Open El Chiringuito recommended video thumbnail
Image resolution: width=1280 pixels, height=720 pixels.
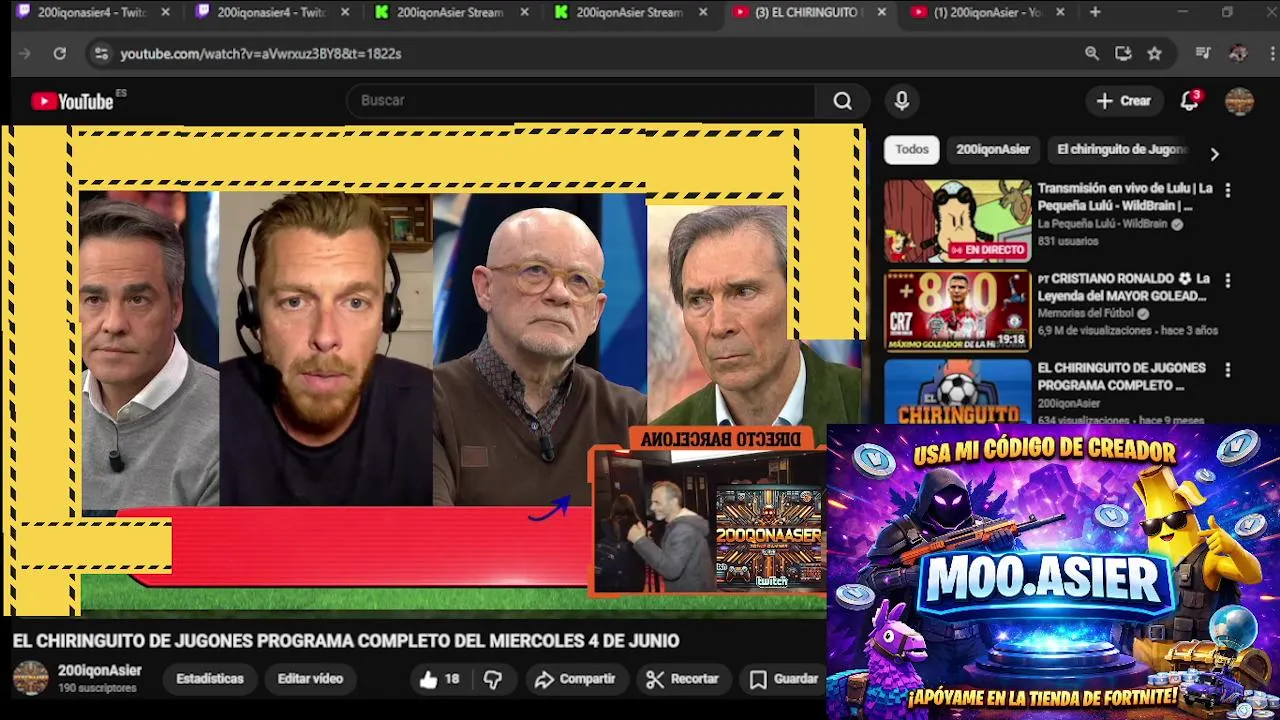click(957, 391)
